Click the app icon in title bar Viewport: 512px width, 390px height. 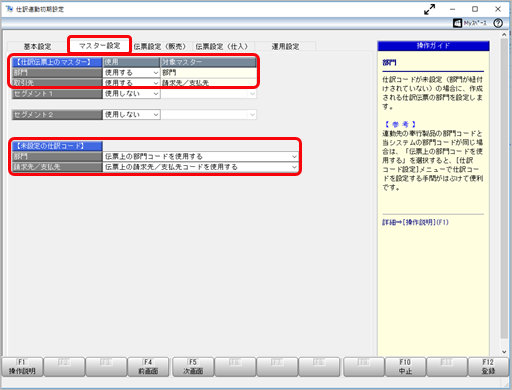[x=9, y=9]
